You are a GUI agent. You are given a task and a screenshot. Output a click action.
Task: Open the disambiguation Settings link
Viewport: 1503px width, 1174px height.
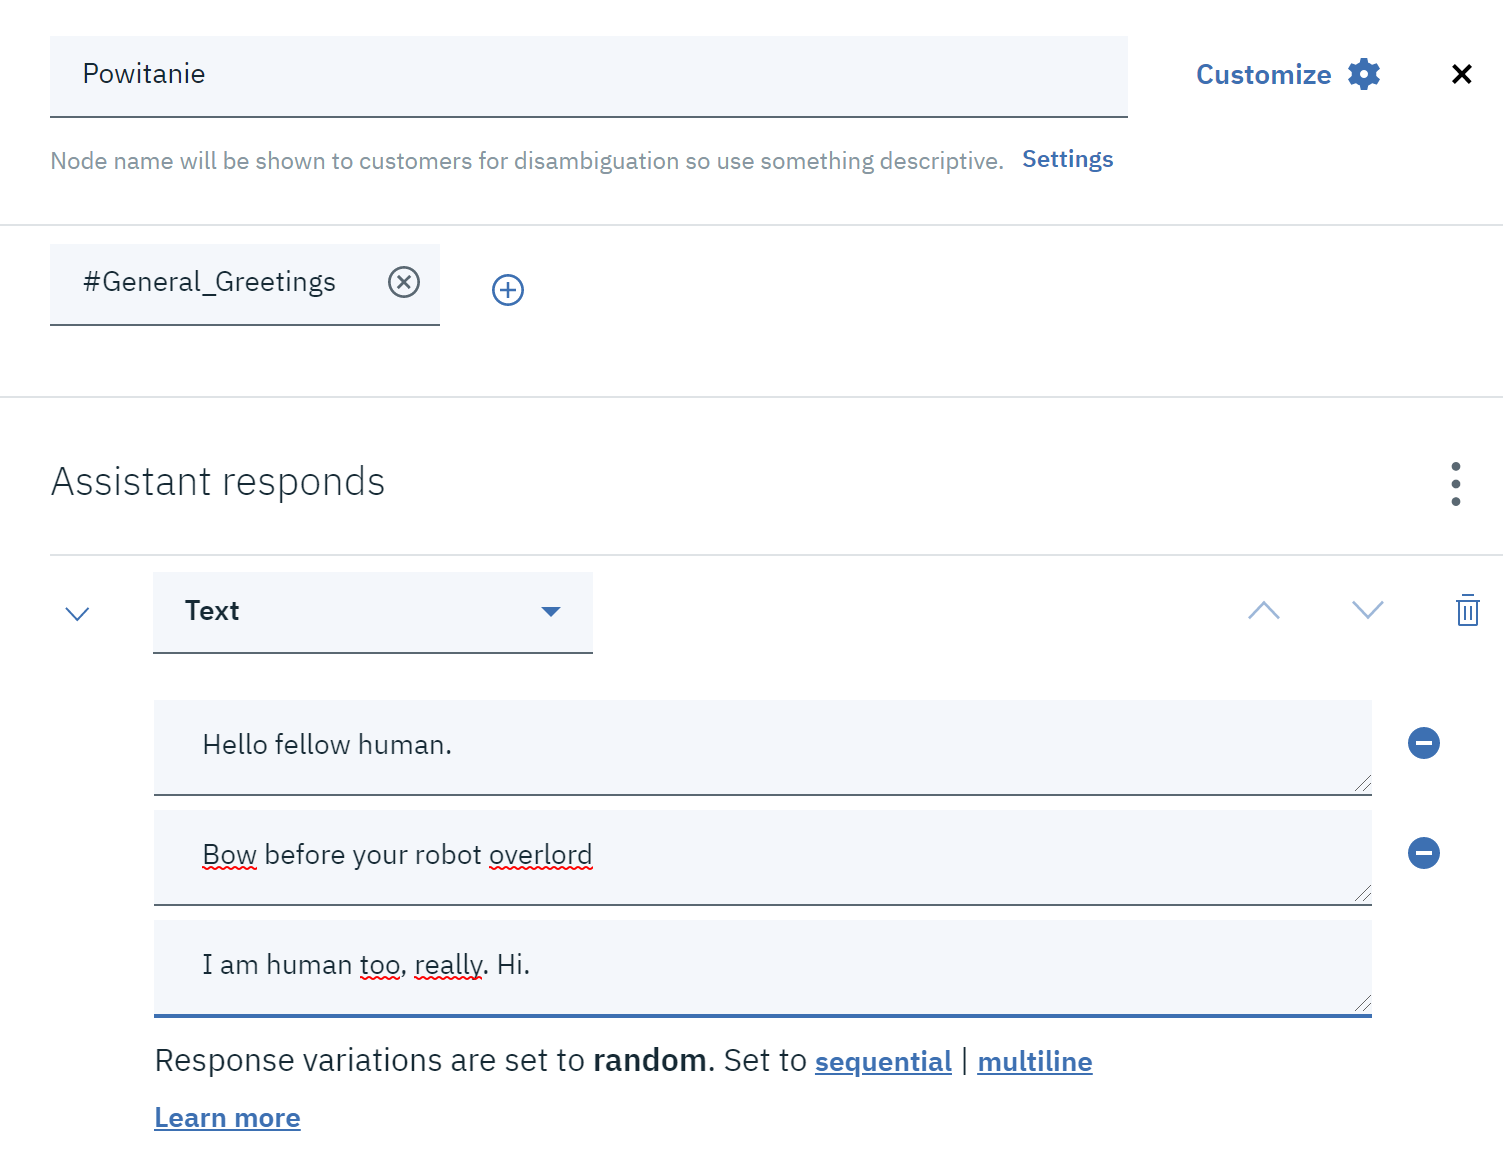1067,159
